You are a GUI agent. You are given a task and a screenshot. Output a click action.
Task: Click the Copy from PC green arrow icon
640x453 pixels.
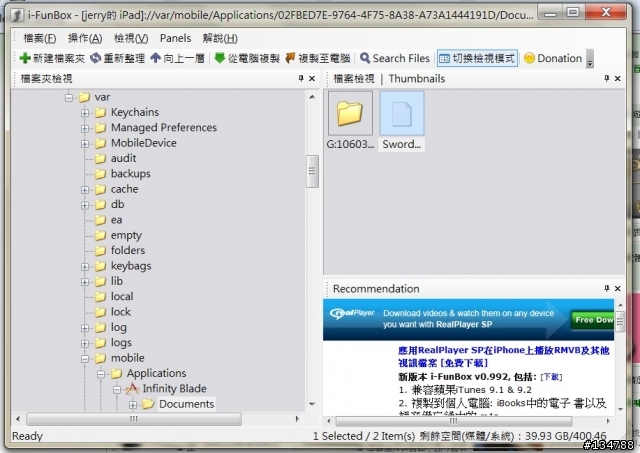pyautogui.click(x=220, y=58)
